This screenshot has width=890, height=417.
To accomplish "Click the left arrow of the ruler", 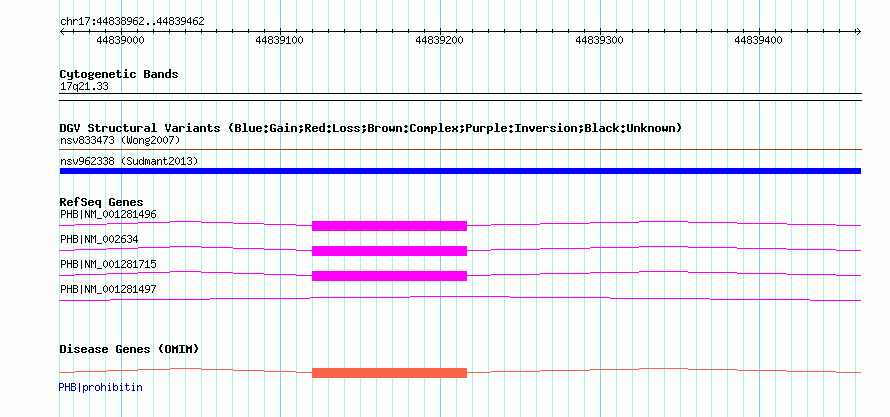I will 62,32.
